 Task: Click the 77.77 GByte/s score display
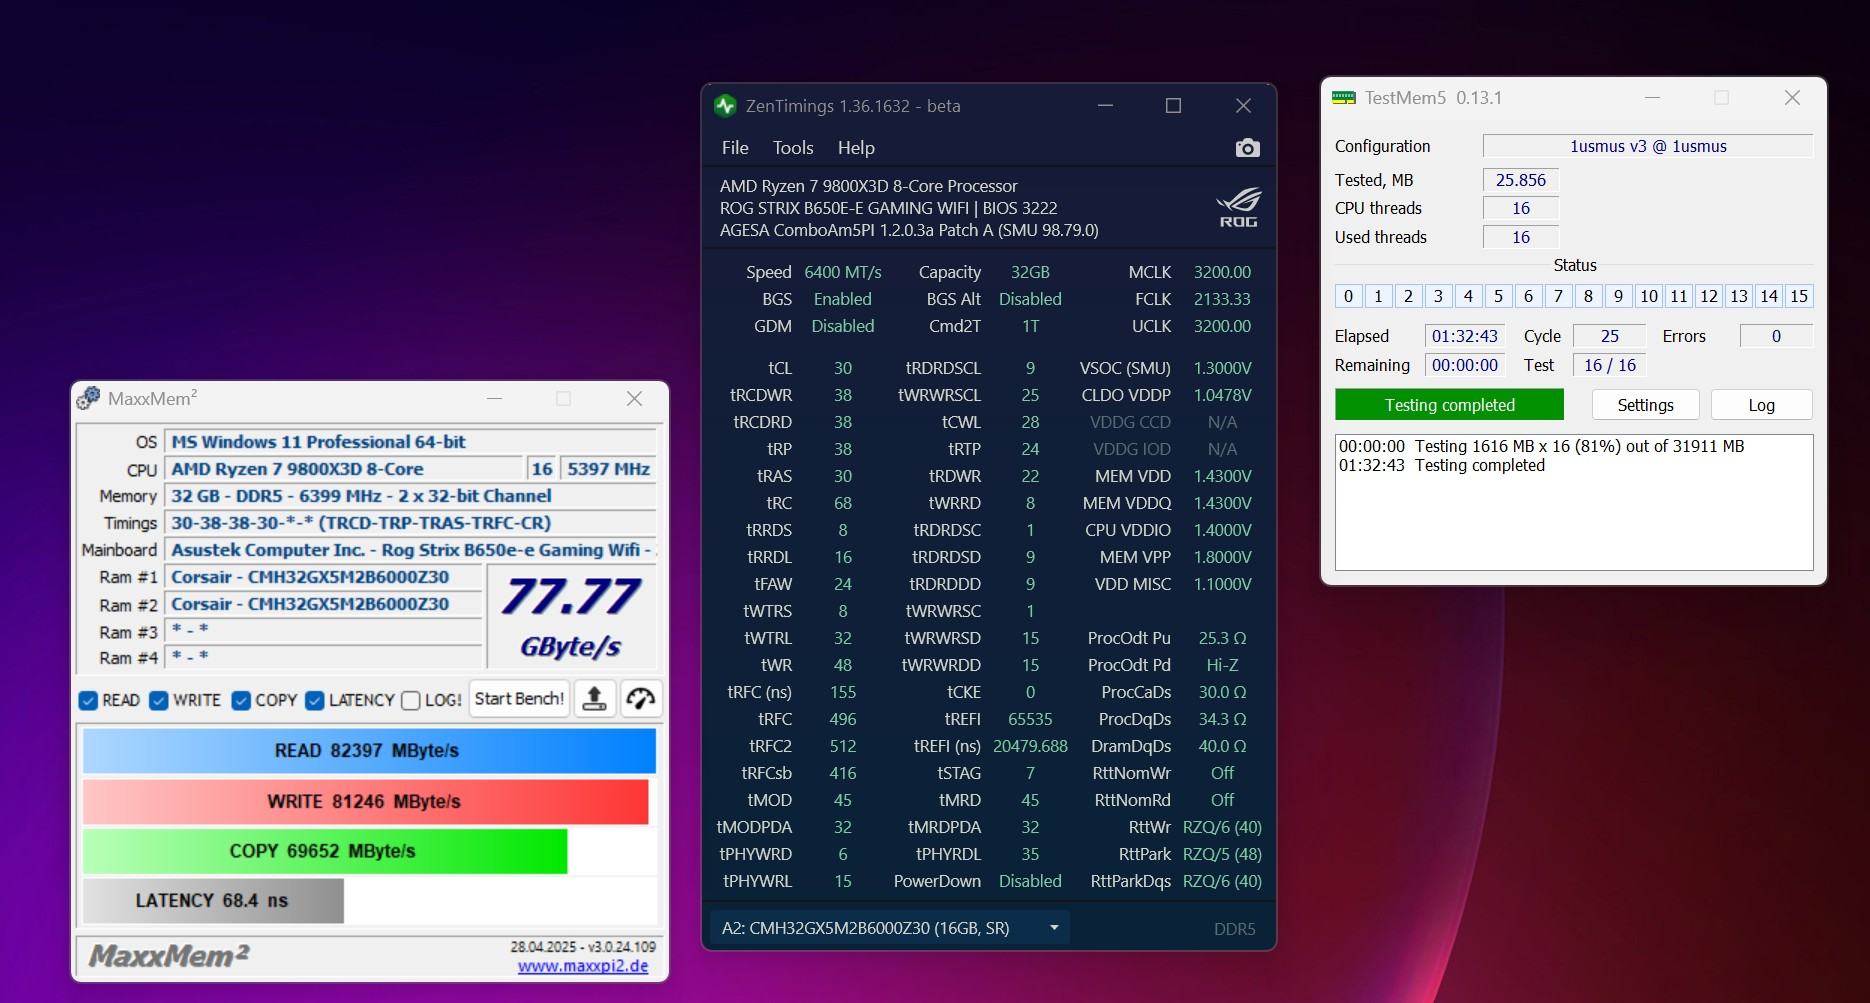point(571,617)
